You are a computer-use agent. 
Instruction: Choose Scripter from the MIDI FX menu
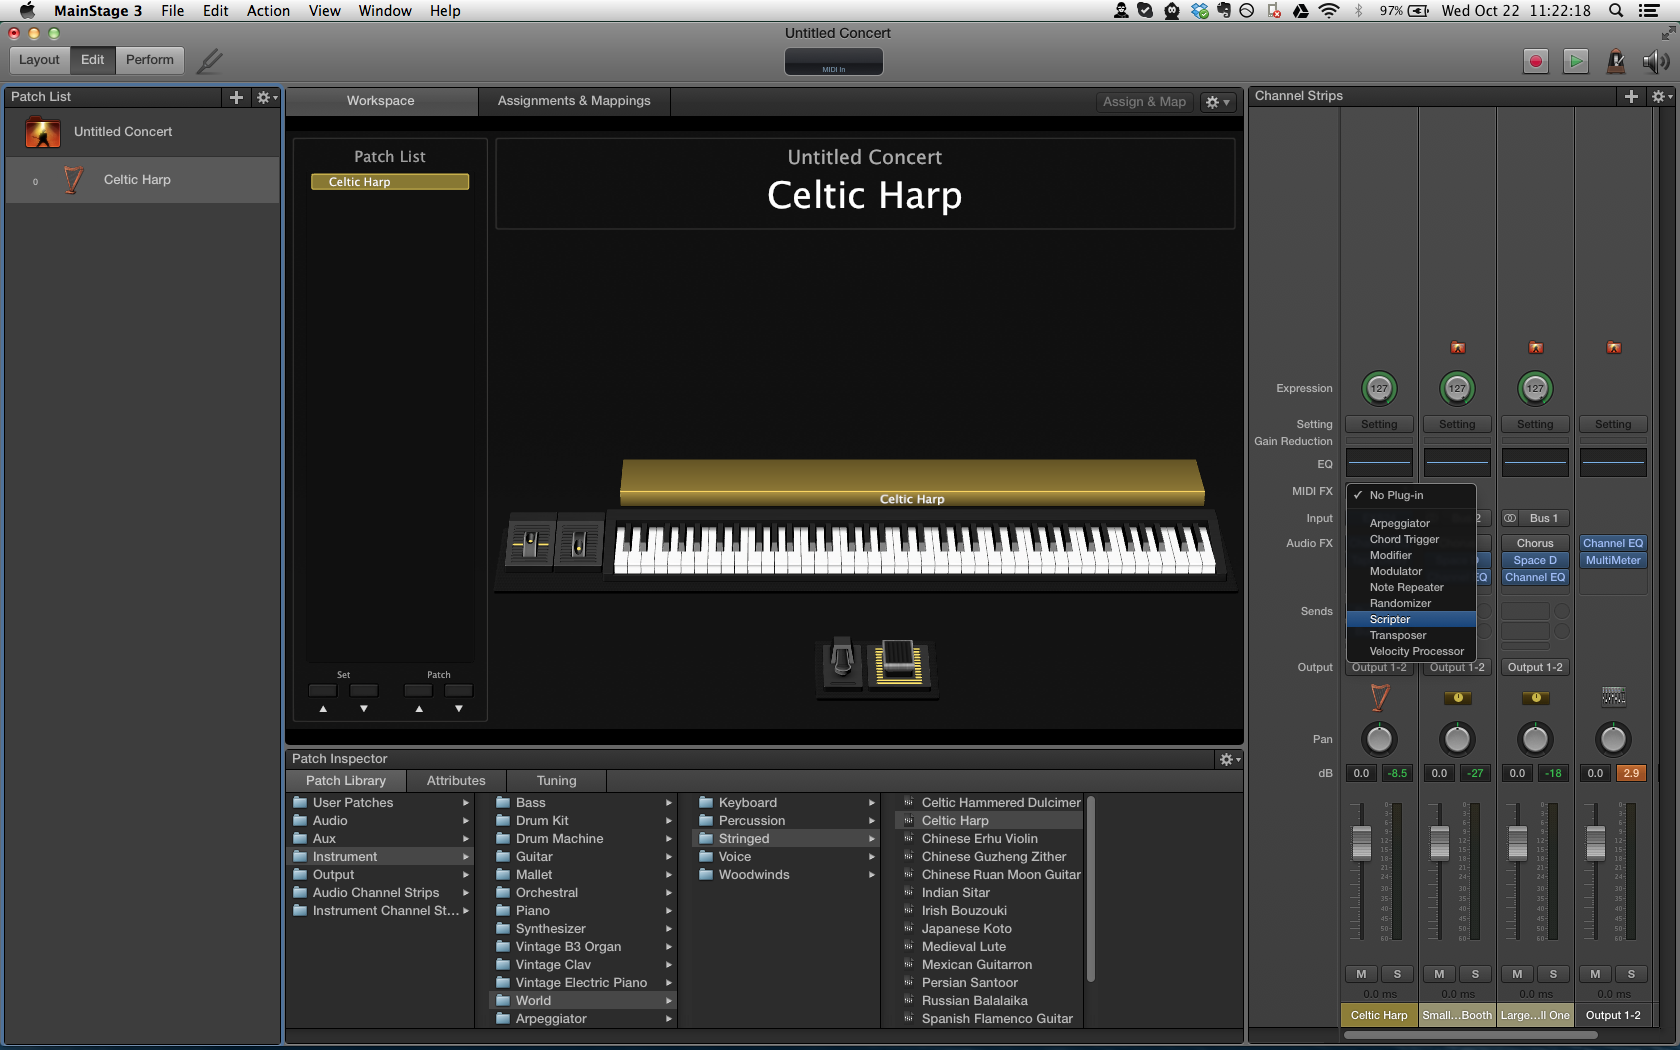[1411, 620]
